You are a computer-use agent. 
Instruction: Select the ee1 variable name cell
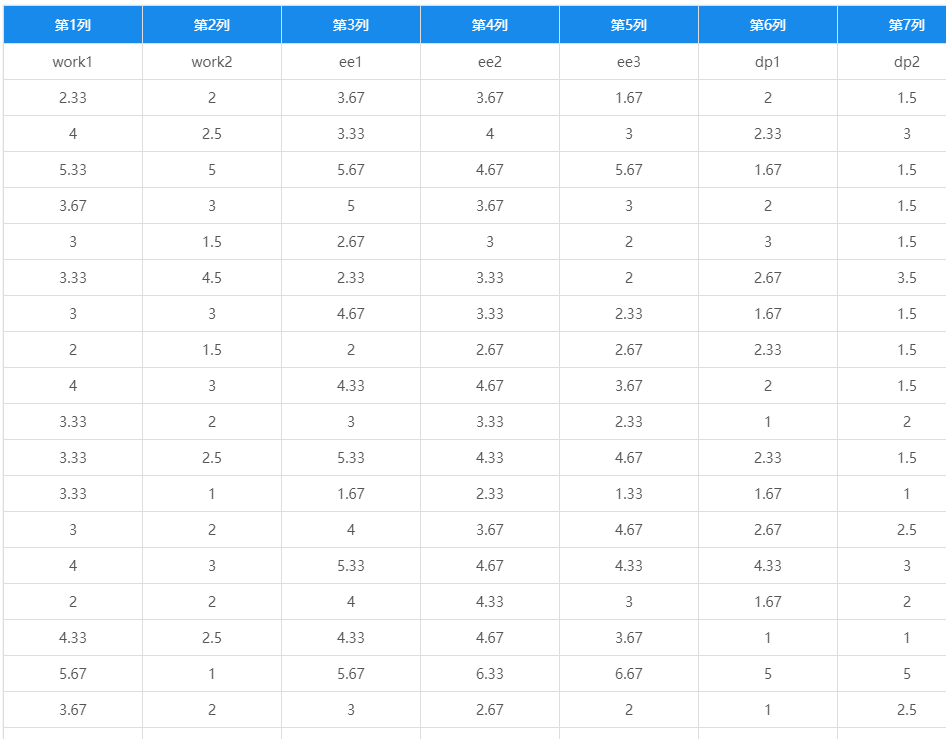click(x=351, y=62)
